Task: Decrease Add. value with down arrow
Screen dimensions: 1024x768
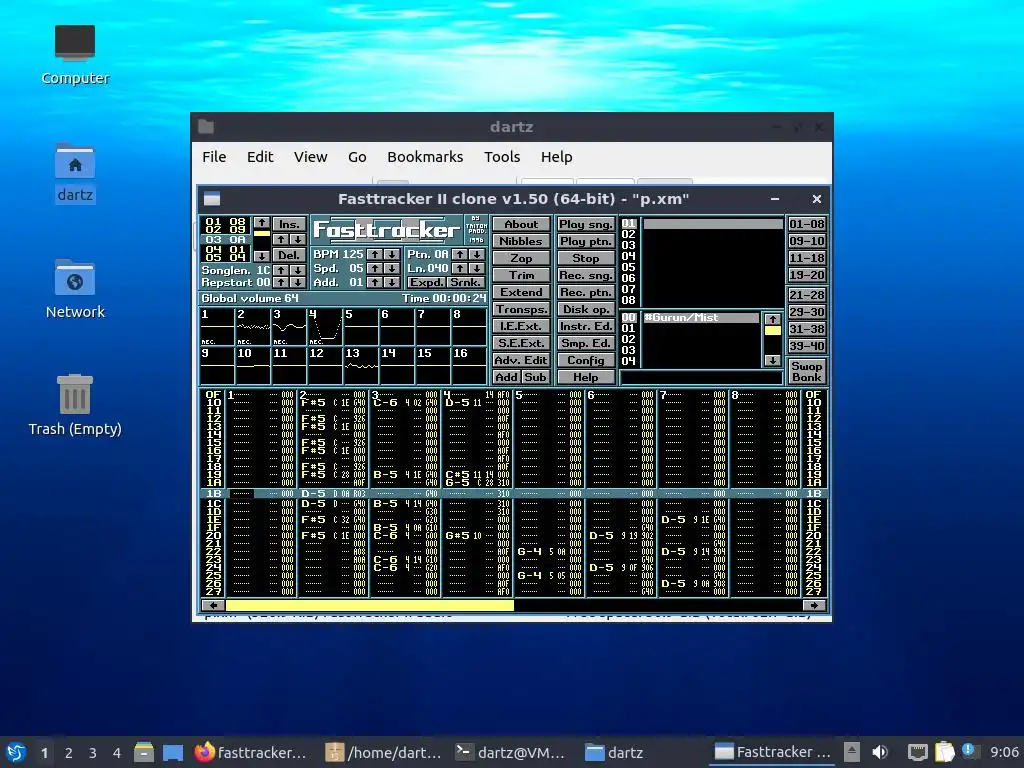Action: click(x=391, y=283)
